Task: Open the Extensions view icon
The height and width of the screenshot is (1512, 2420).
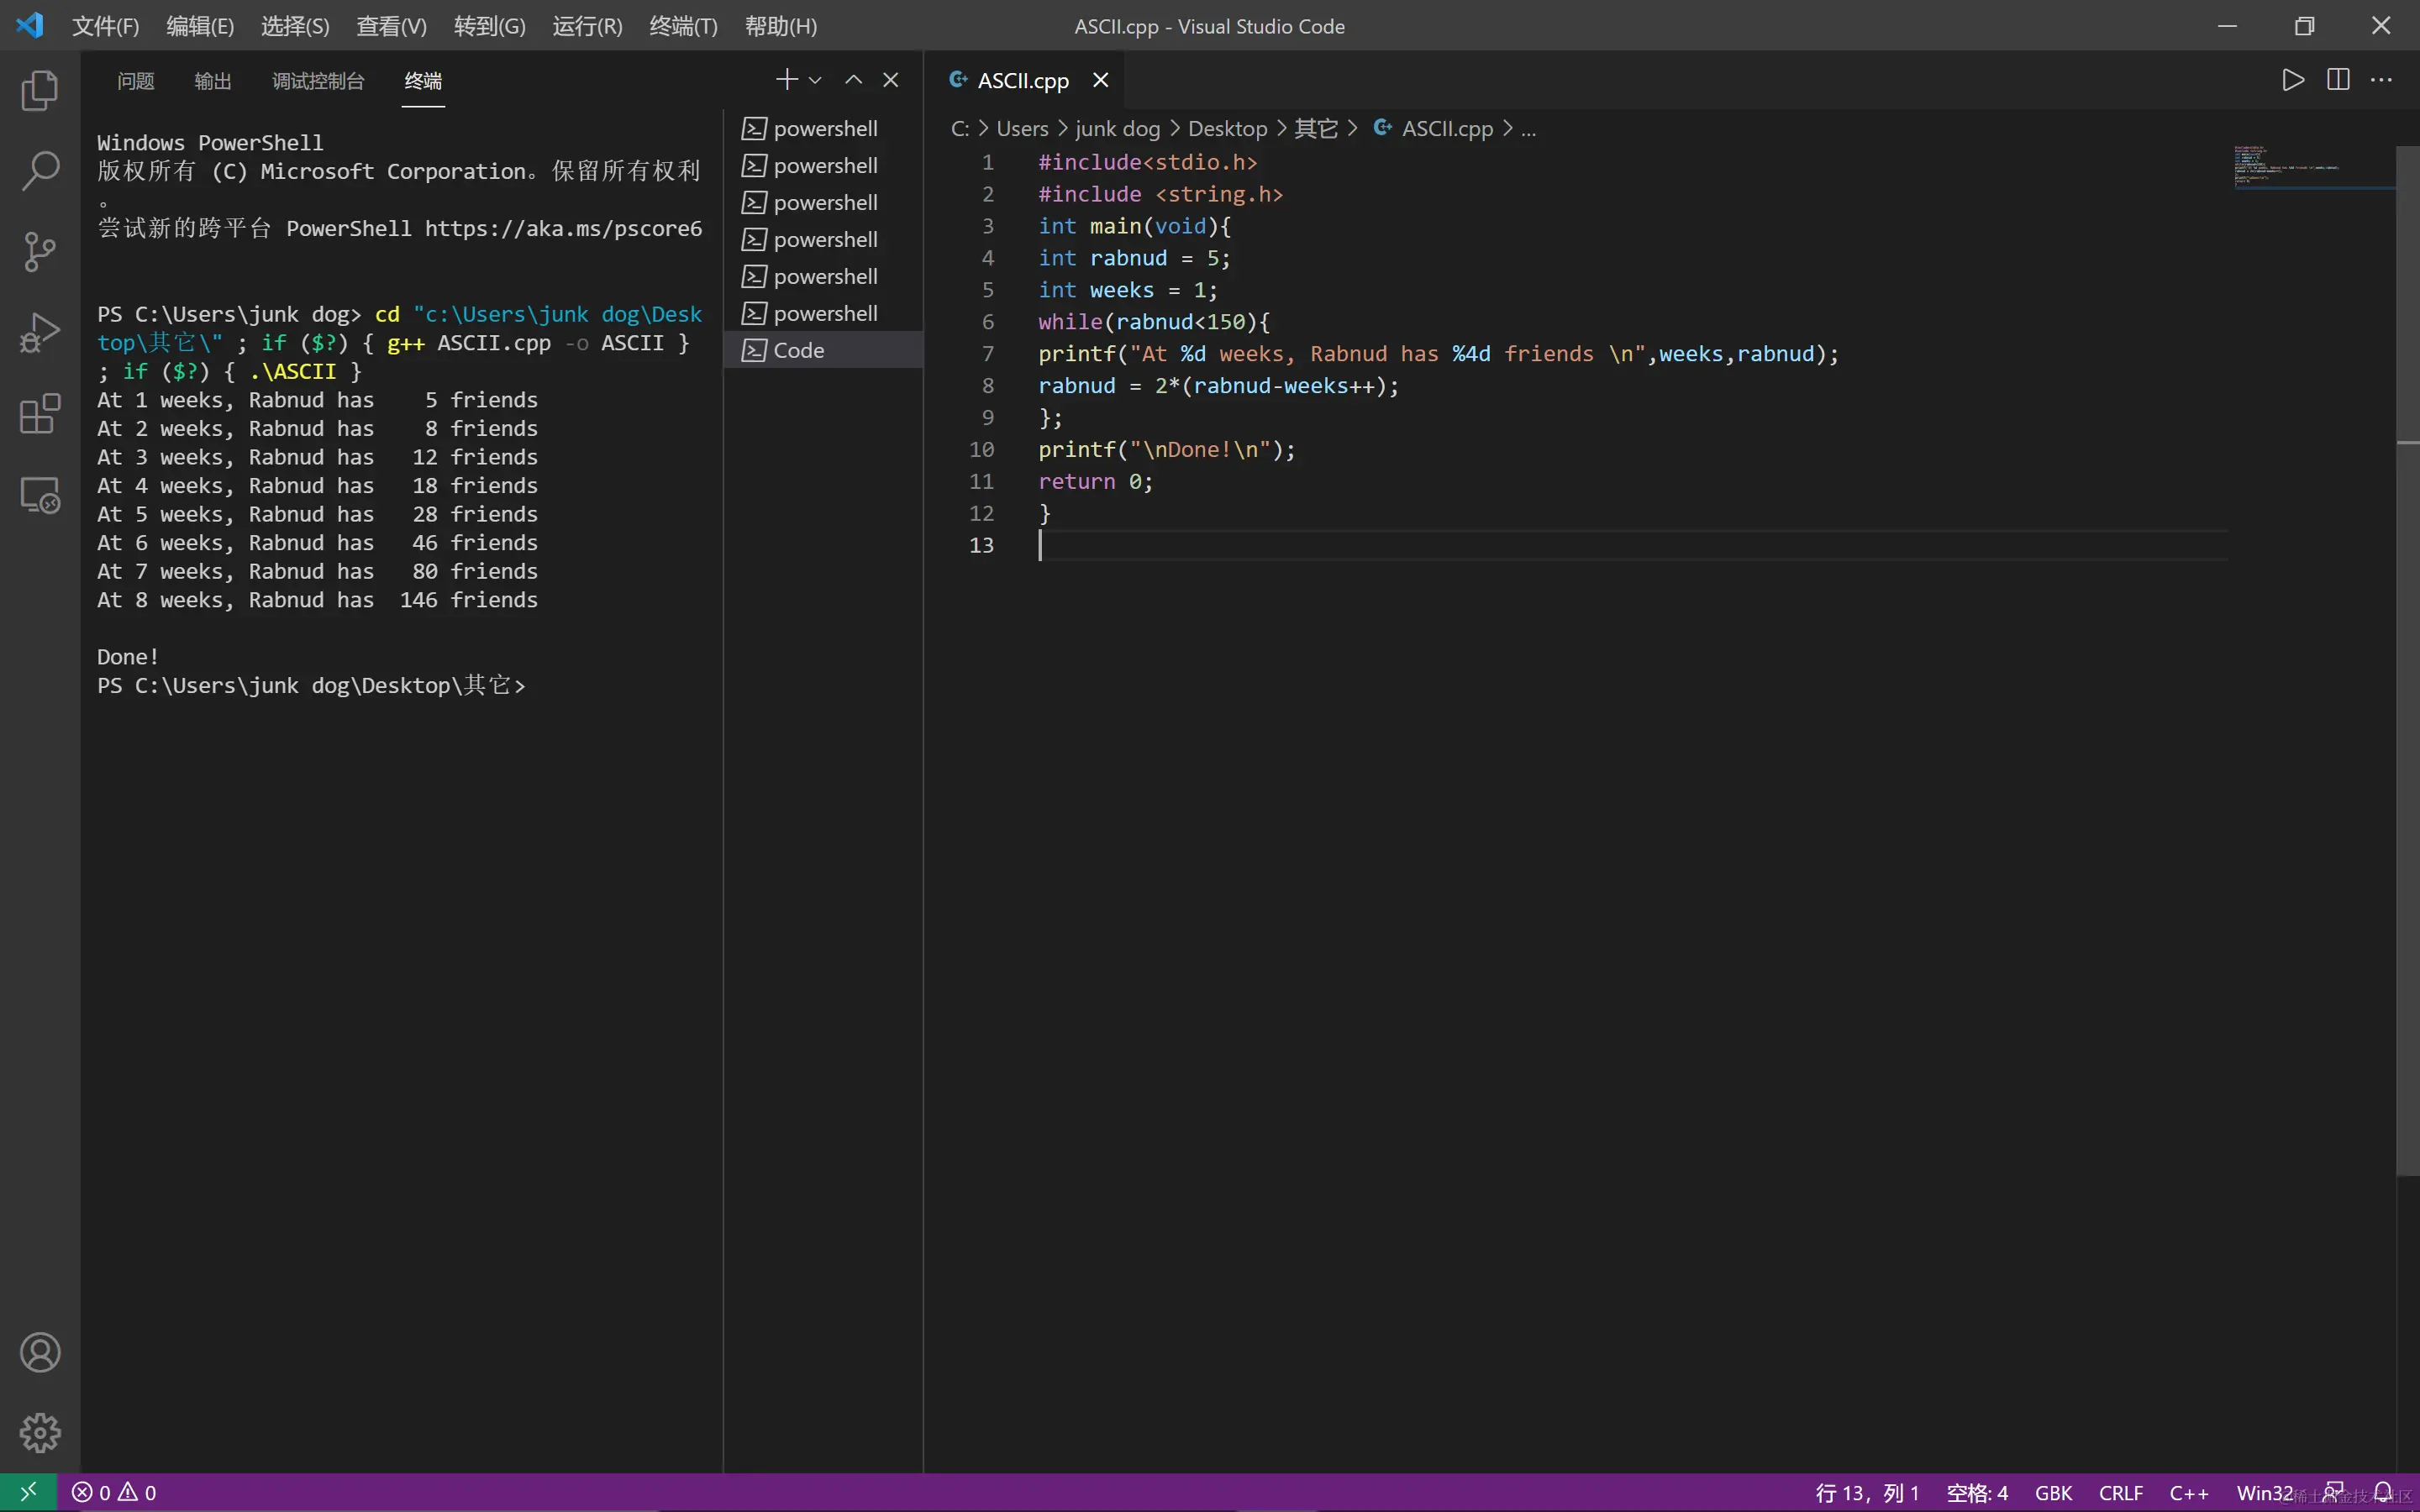Action: tap(40, 413)
